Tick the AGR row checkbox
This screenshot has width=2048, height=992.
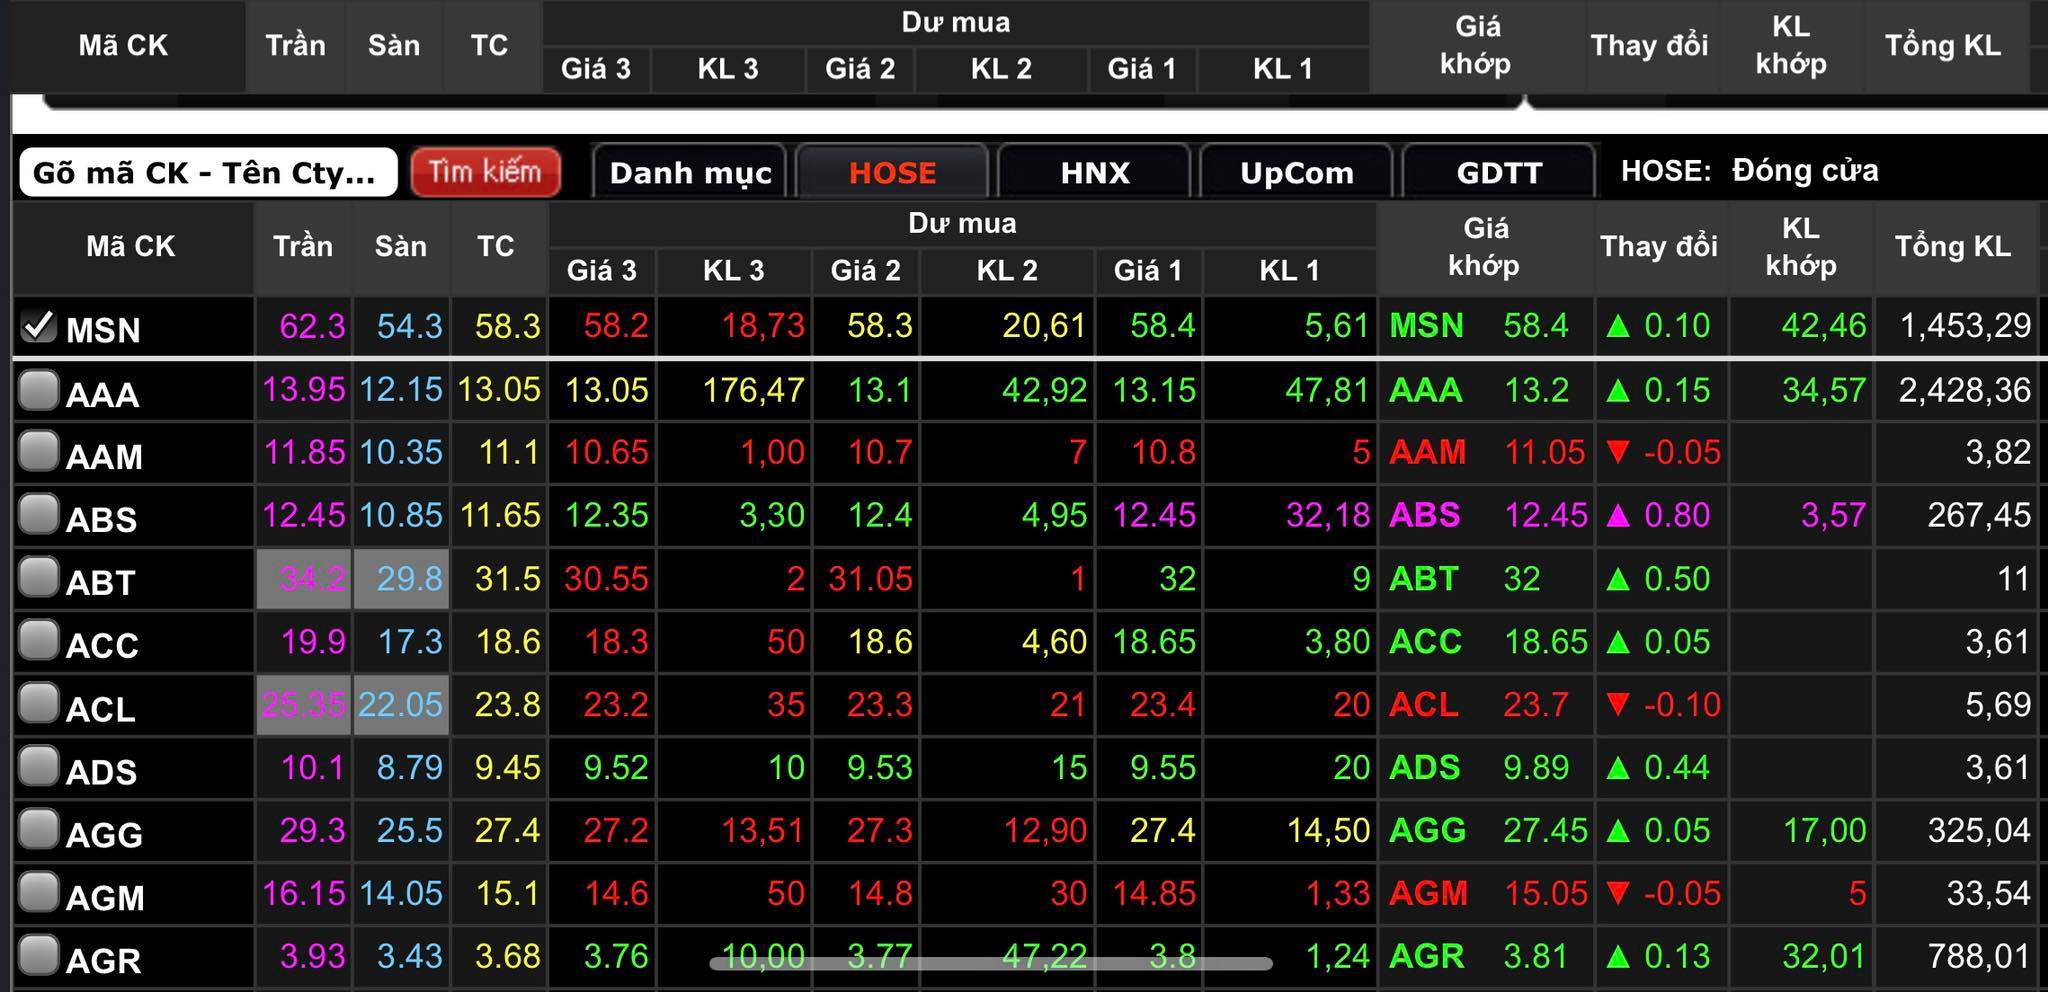click(38, 956)
